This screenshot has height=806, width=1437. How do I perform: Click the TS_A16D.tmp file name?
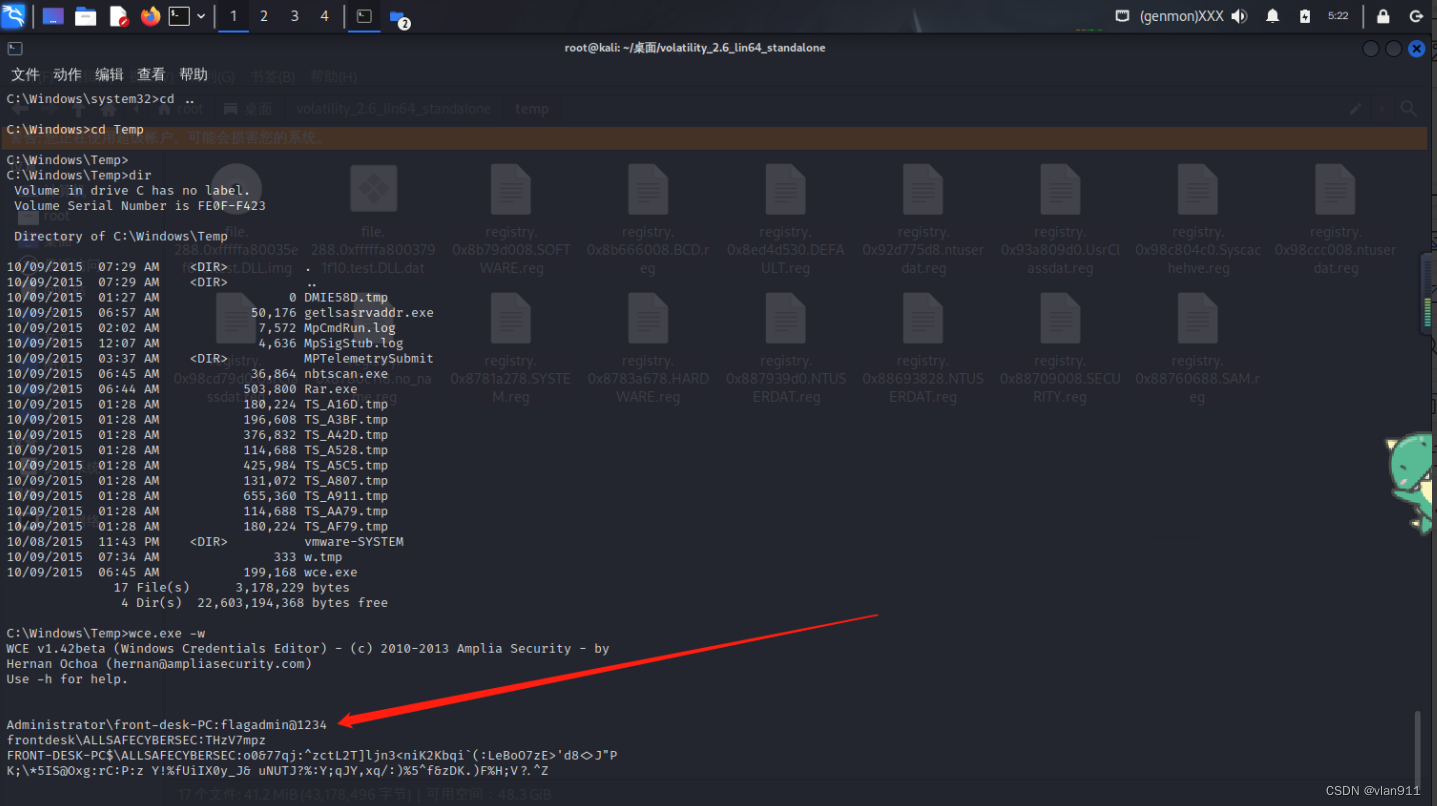(346, 404)
